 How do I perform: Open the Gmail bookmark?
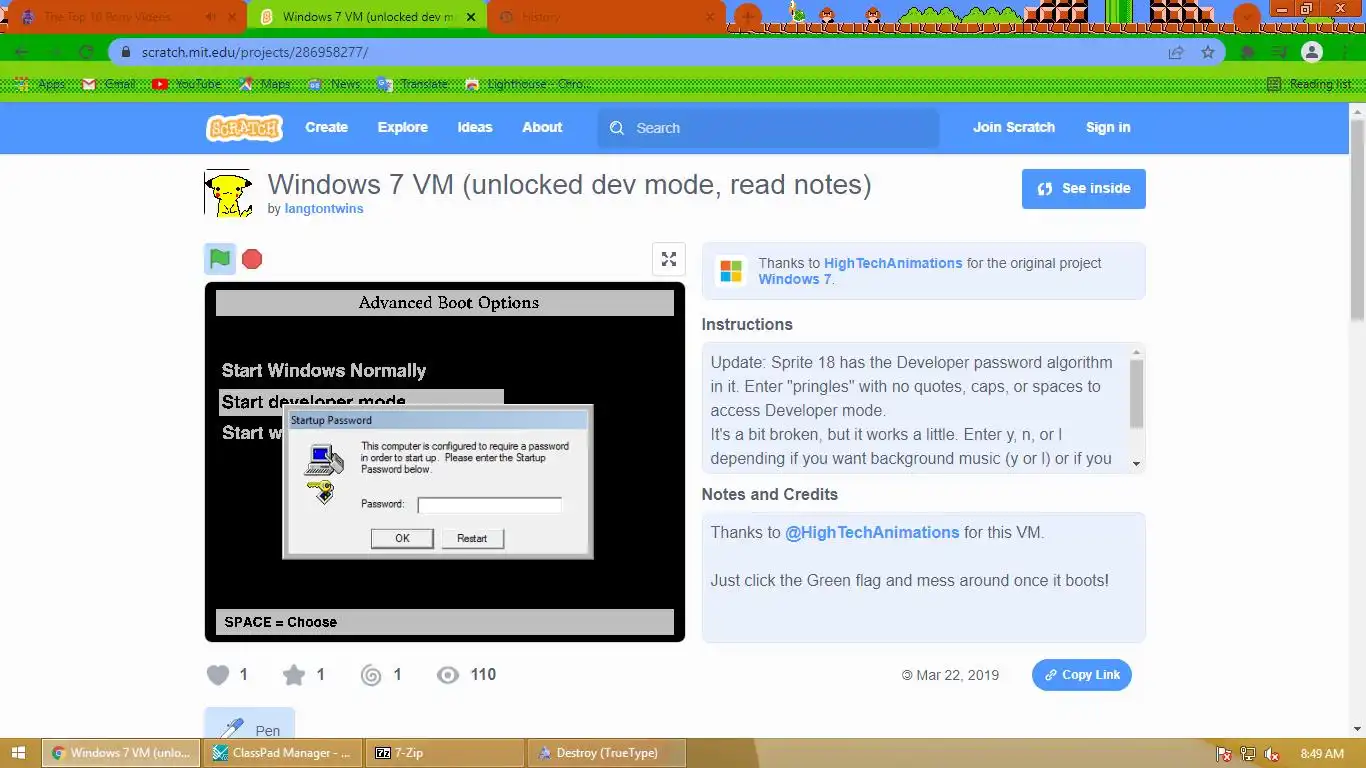(x=109, y=84)
